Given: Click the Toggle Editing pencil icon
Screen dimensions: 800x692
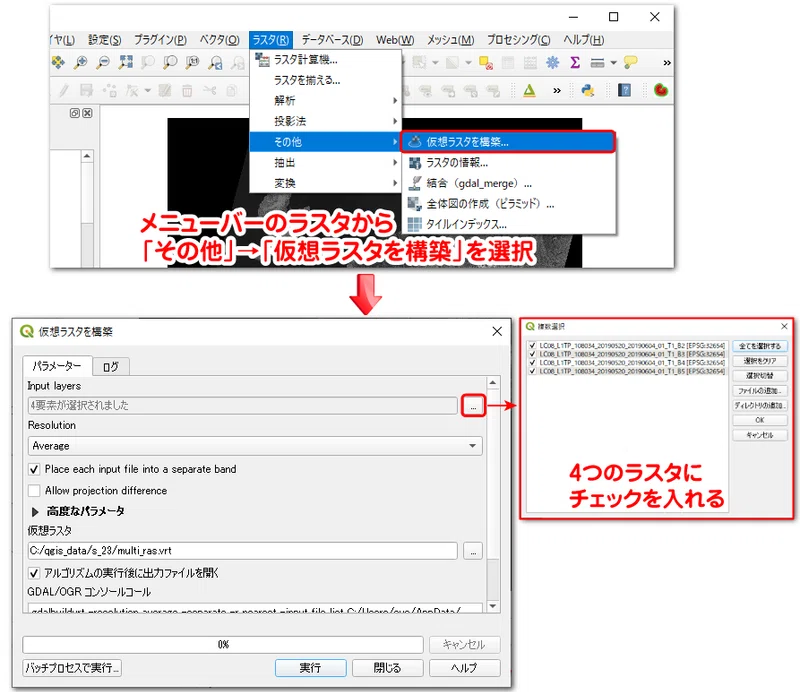Looking at the screenshot, I should [64, 91].
